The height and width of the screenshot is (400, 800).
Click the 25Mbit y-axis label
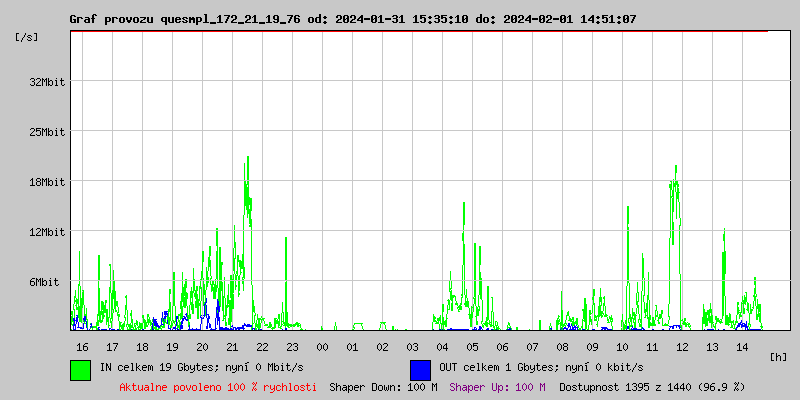(46, 132)
